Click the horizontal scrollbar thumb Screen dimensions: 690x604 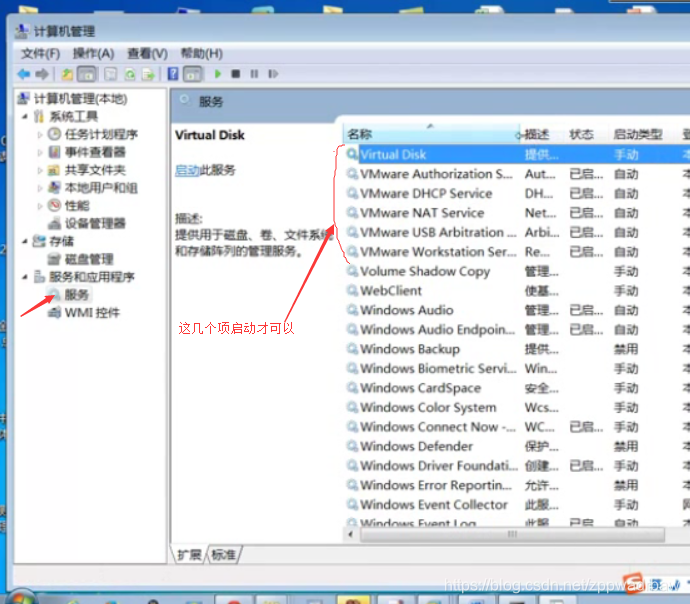click(x=512, y=534)
